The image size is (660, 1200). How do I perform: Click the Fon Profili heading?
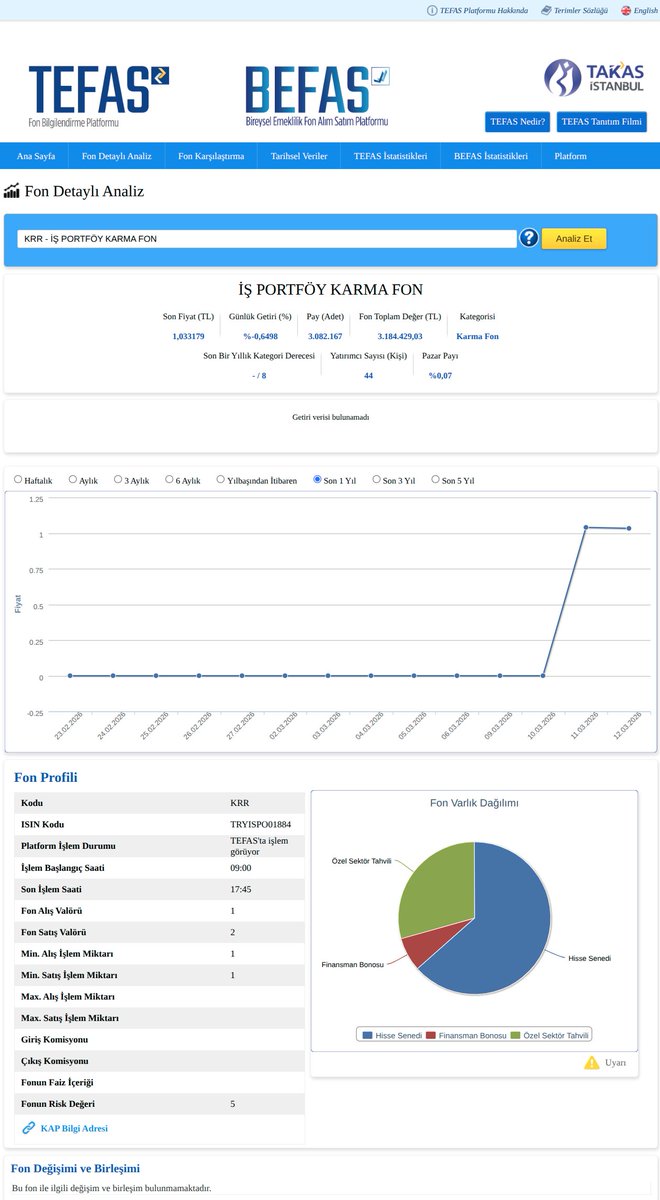click(x=46, y=777)
